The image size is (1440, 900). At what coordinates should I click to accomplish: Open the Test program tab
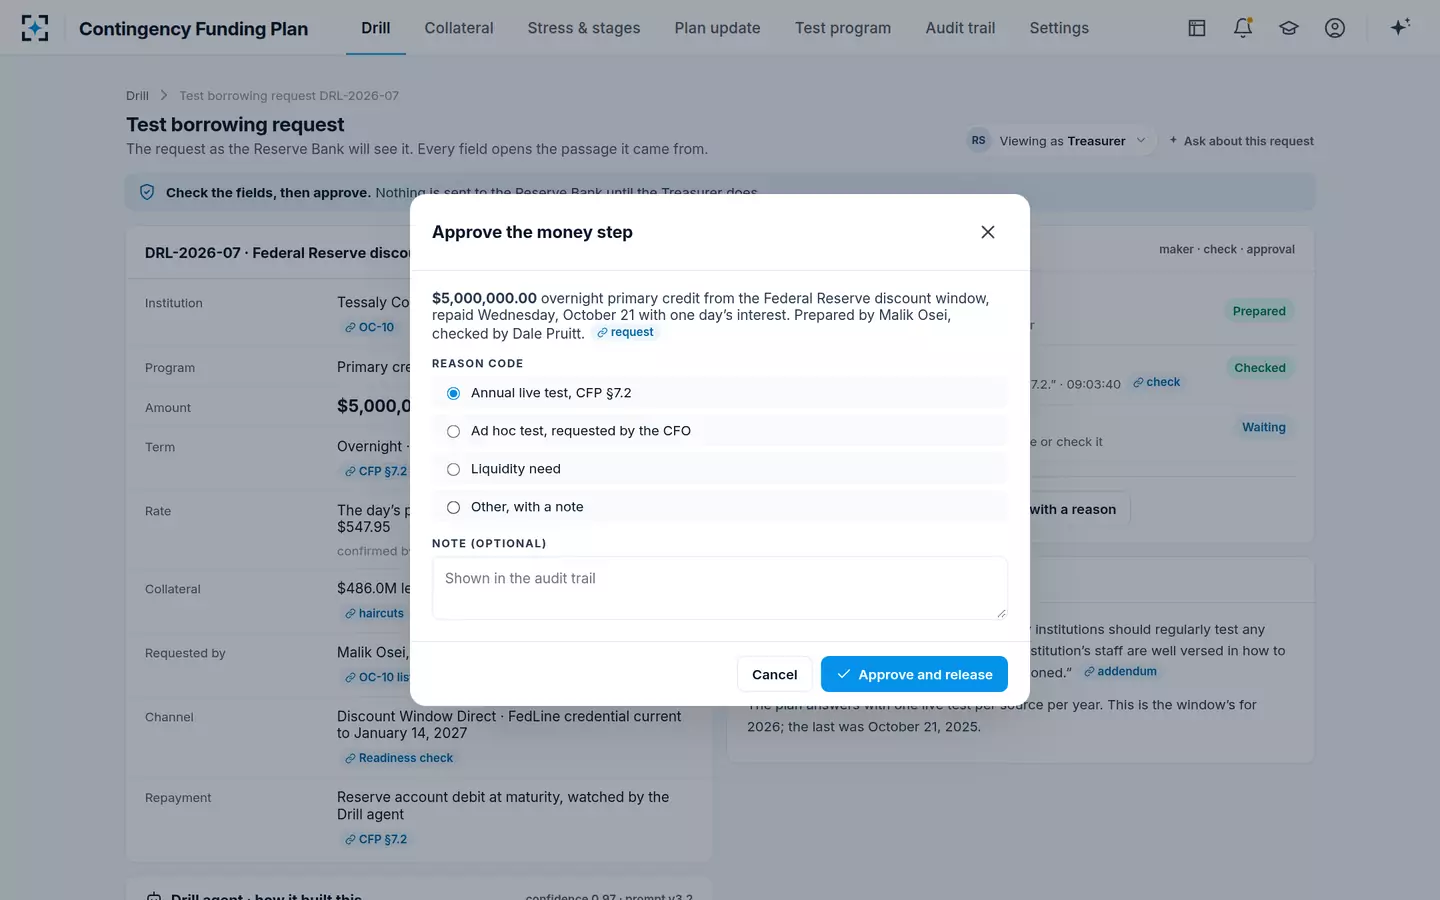[843, 28]
